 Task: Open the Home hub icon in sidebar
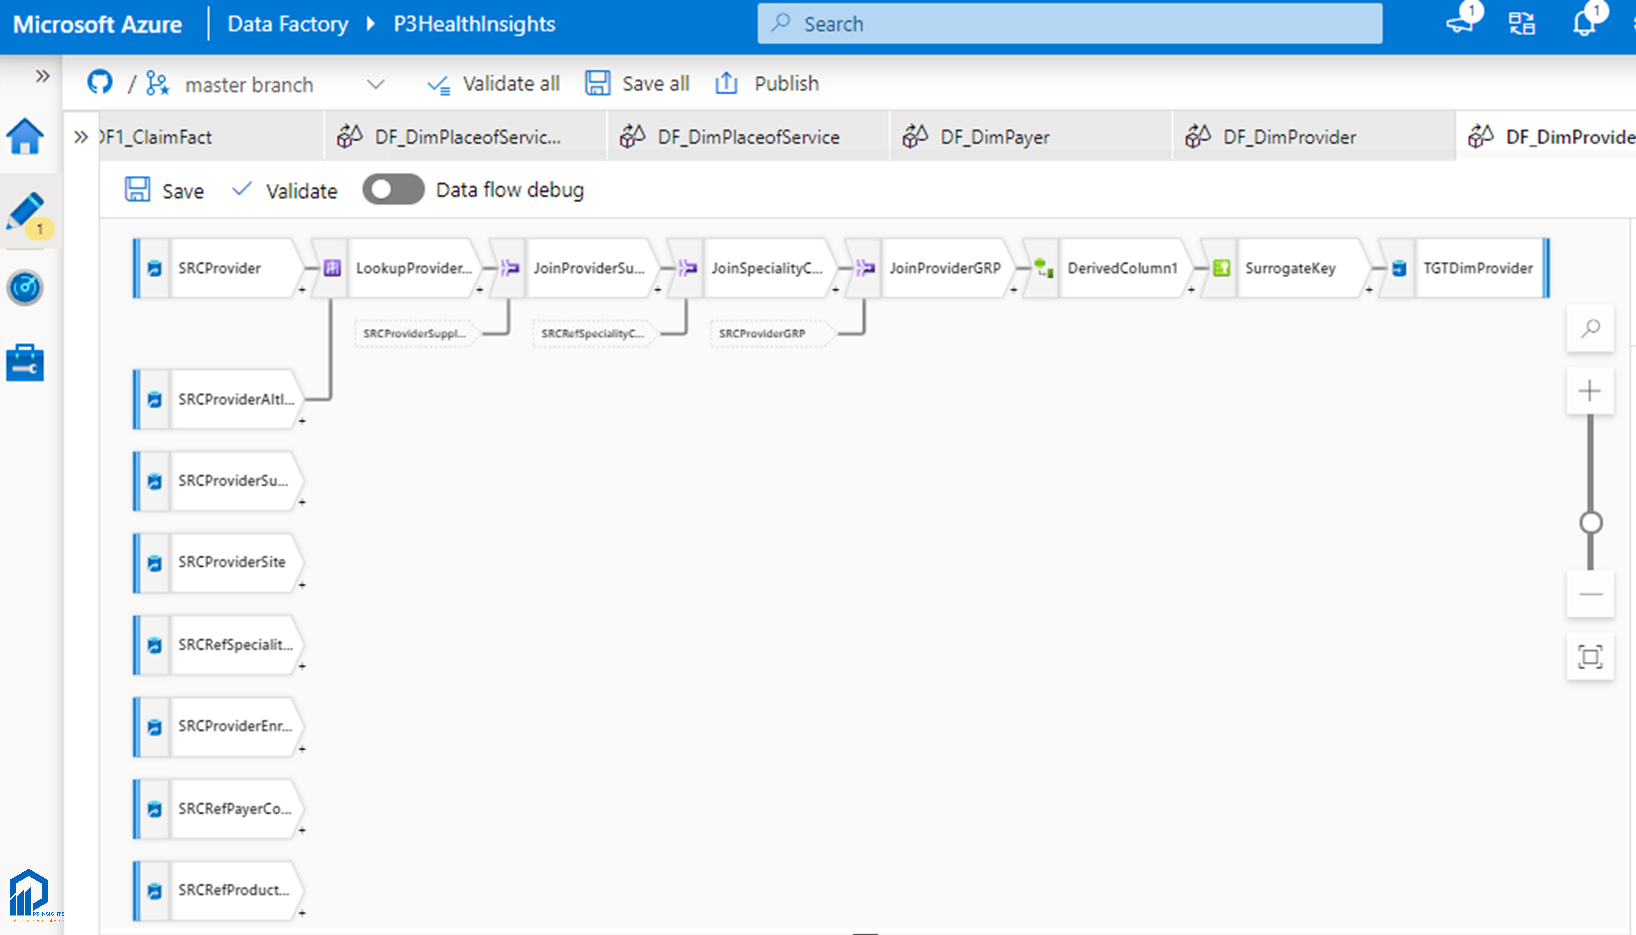pyautogui.click(x=25, y=137)
